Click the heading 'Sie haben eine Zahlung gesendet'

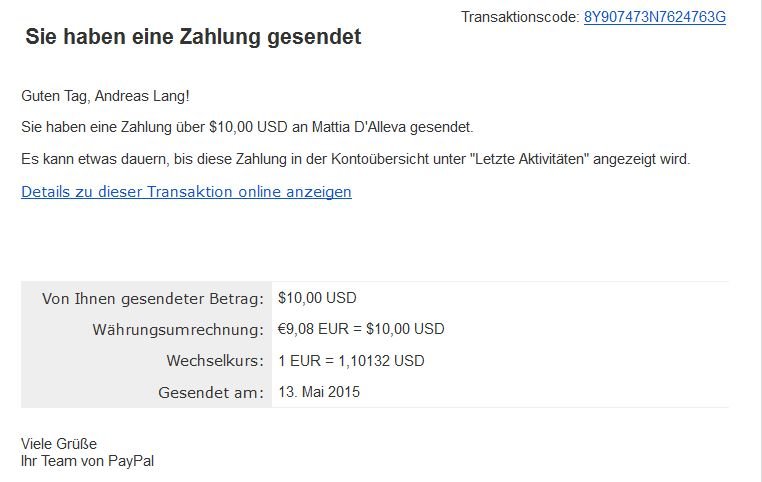(x=193, y=37)
